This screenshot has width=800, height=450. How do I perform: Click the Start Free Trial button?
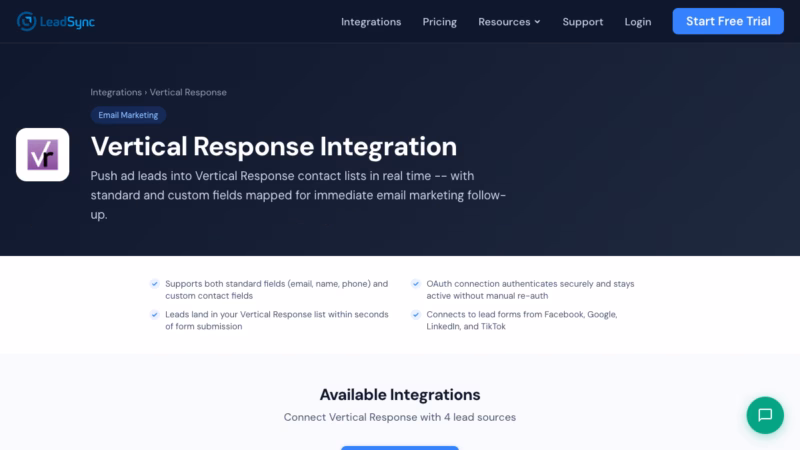[728, 21]
